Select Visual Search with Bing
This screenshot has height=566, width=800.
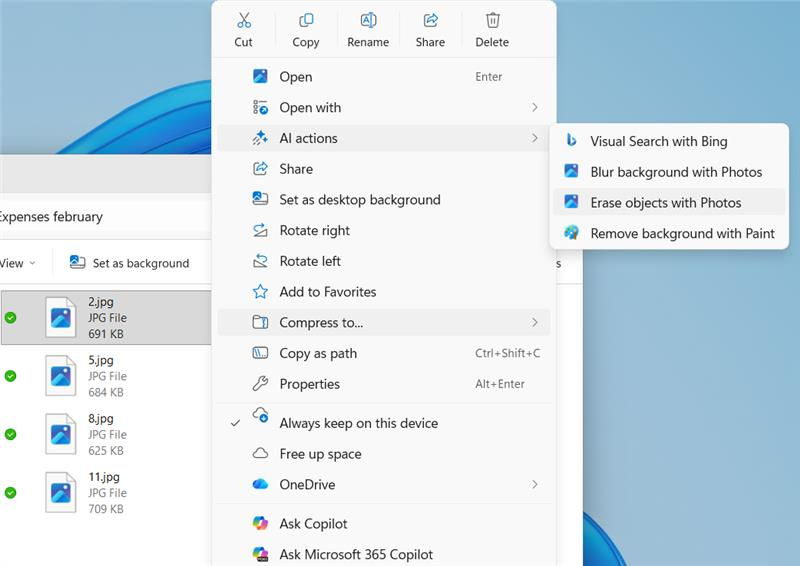click(669, 141)
